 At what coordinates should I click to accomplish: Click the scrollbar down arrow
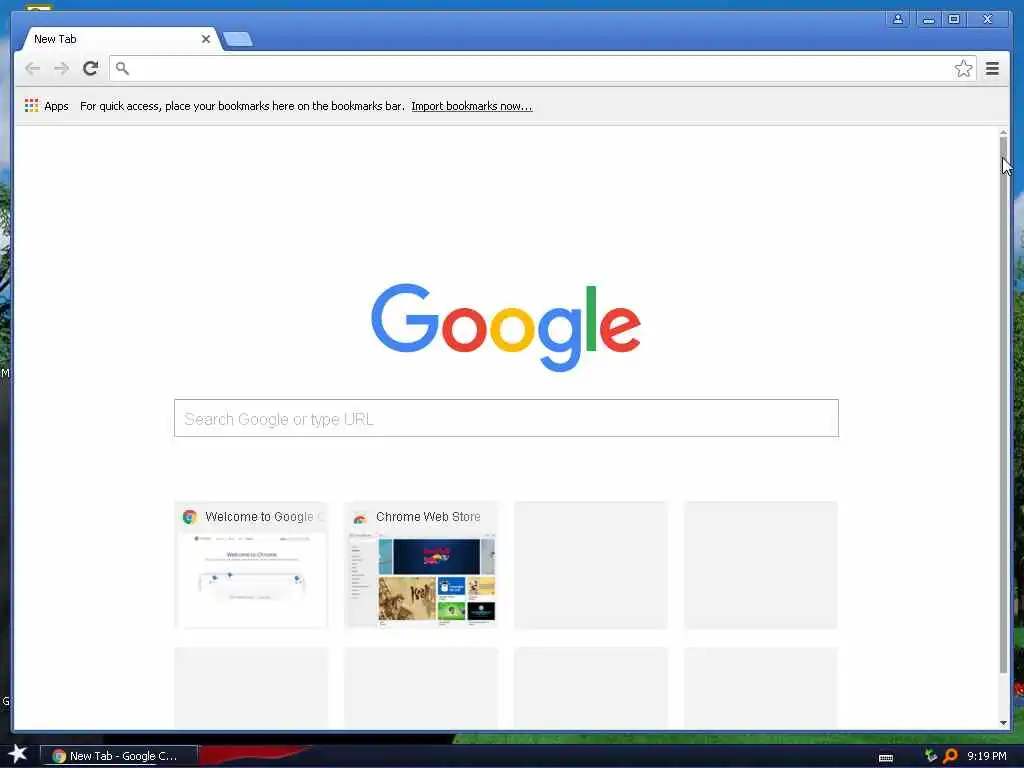(1003, 723)
